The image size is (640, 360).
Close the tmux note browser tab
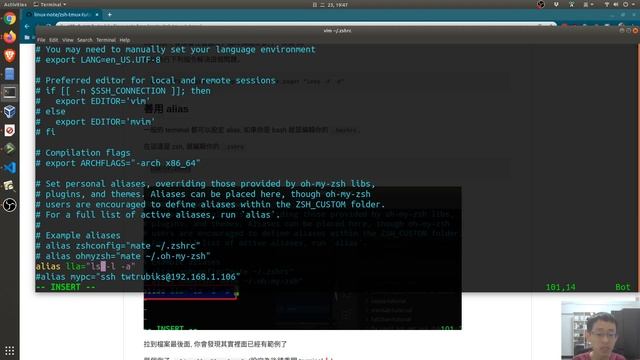(97, 15)
